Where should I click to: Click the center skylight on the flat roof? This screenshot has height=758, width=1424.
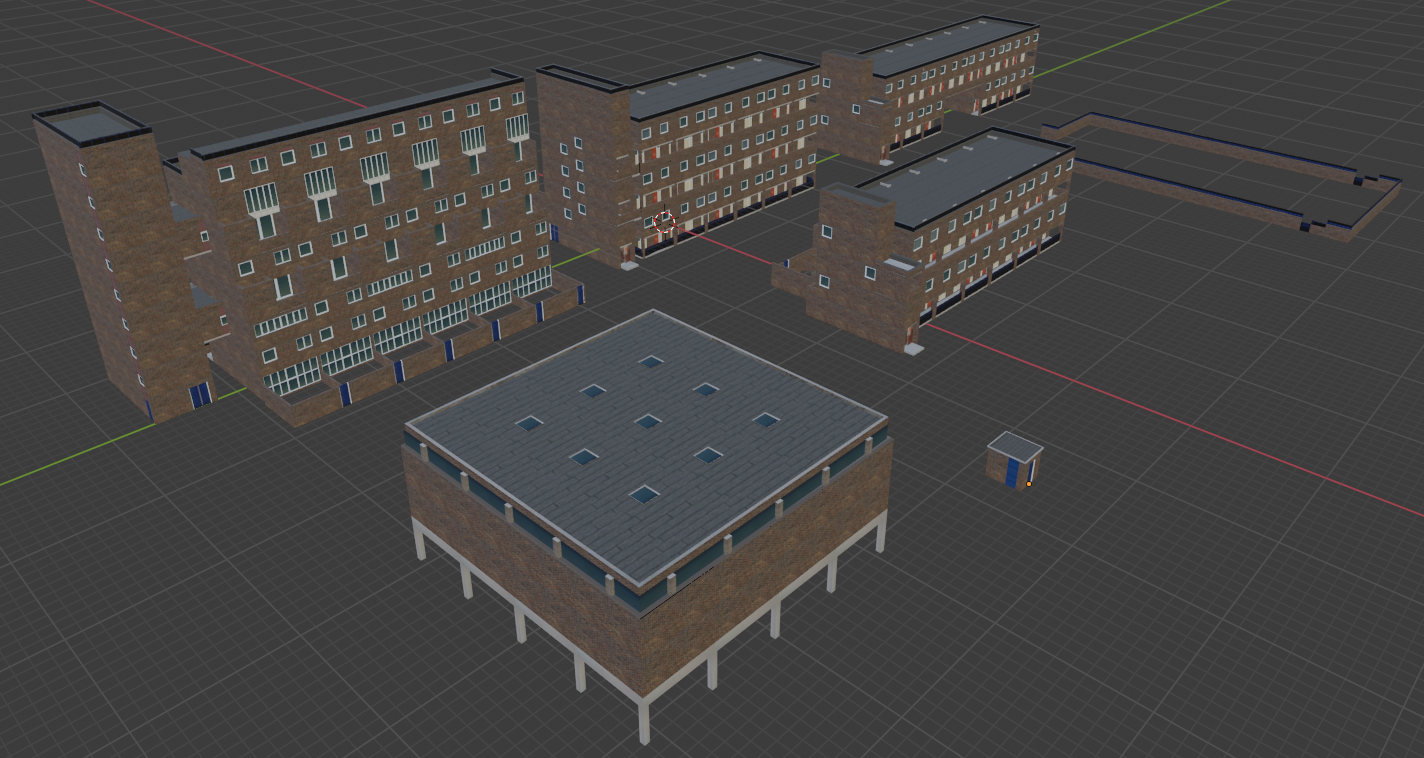(x=648, y=421)
